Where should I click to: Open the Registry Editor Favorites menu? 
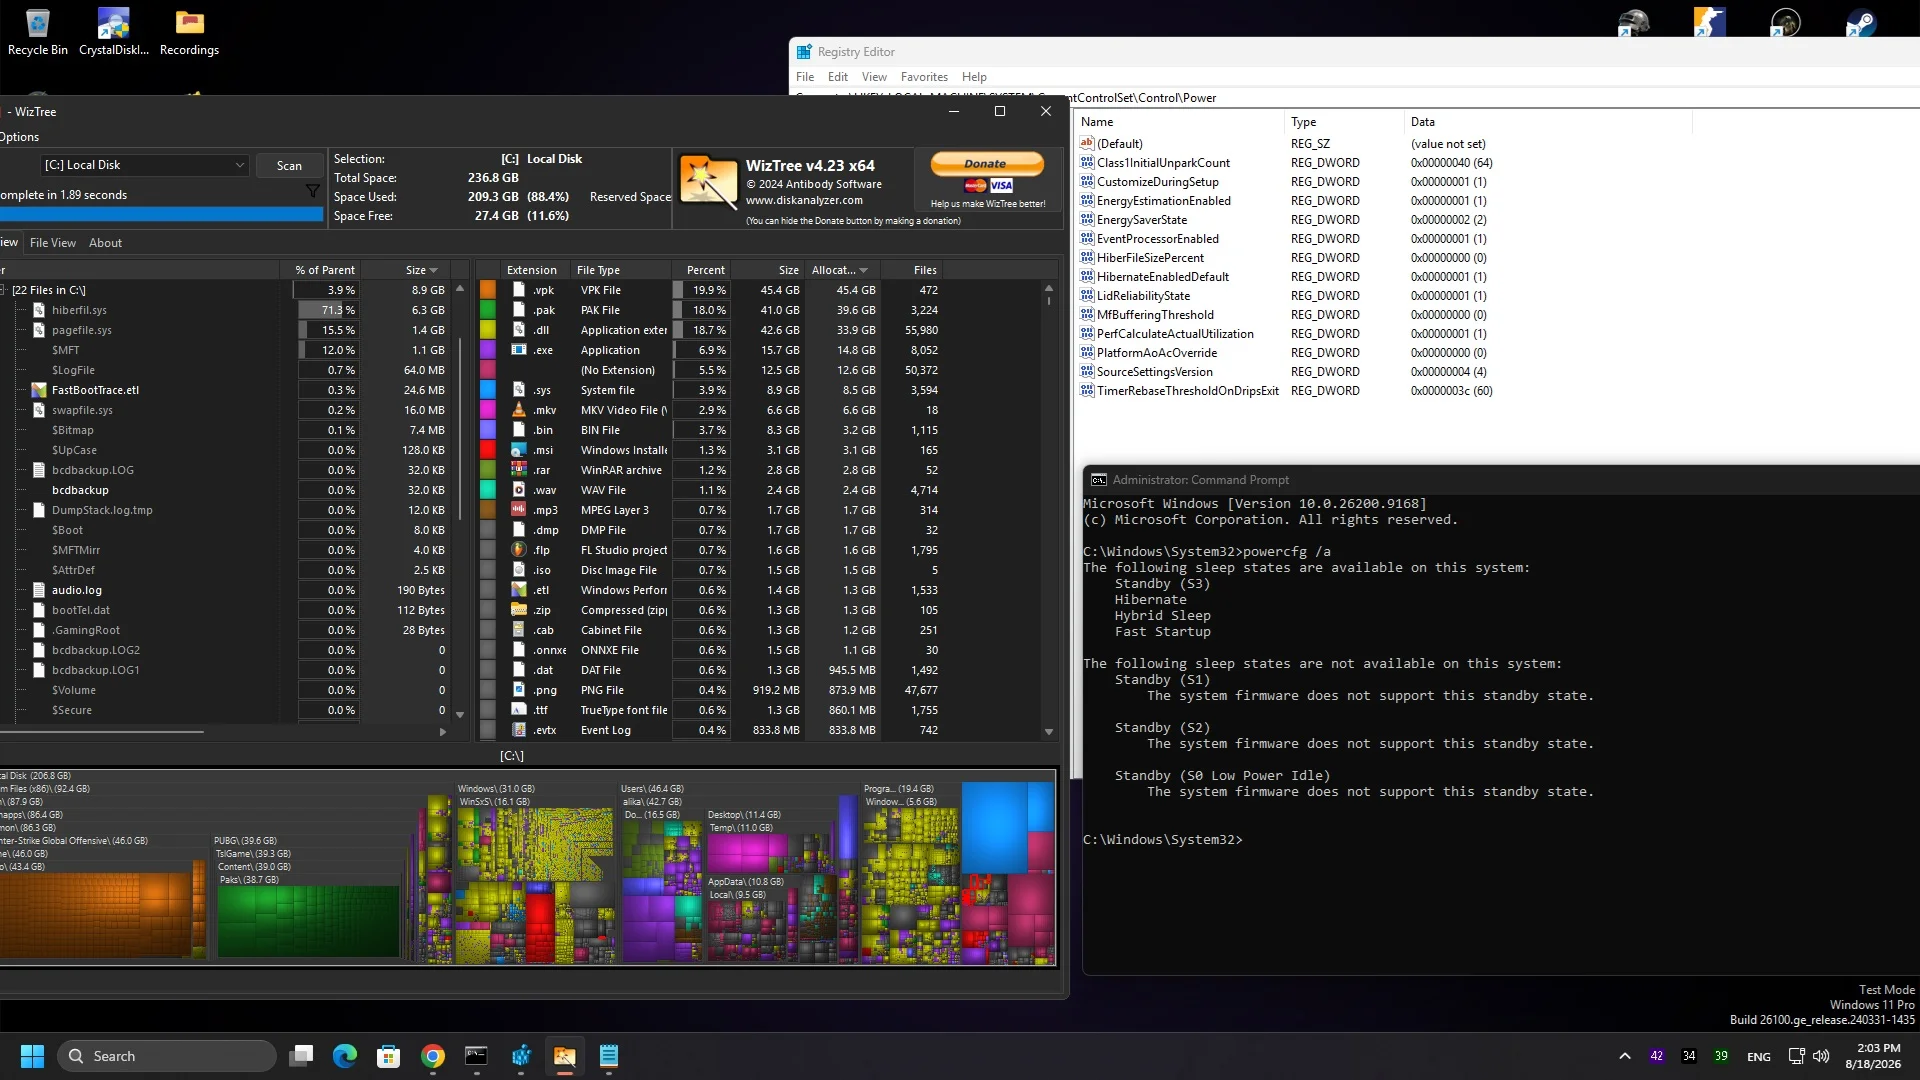pyautogui.click(x=924, y=77)
